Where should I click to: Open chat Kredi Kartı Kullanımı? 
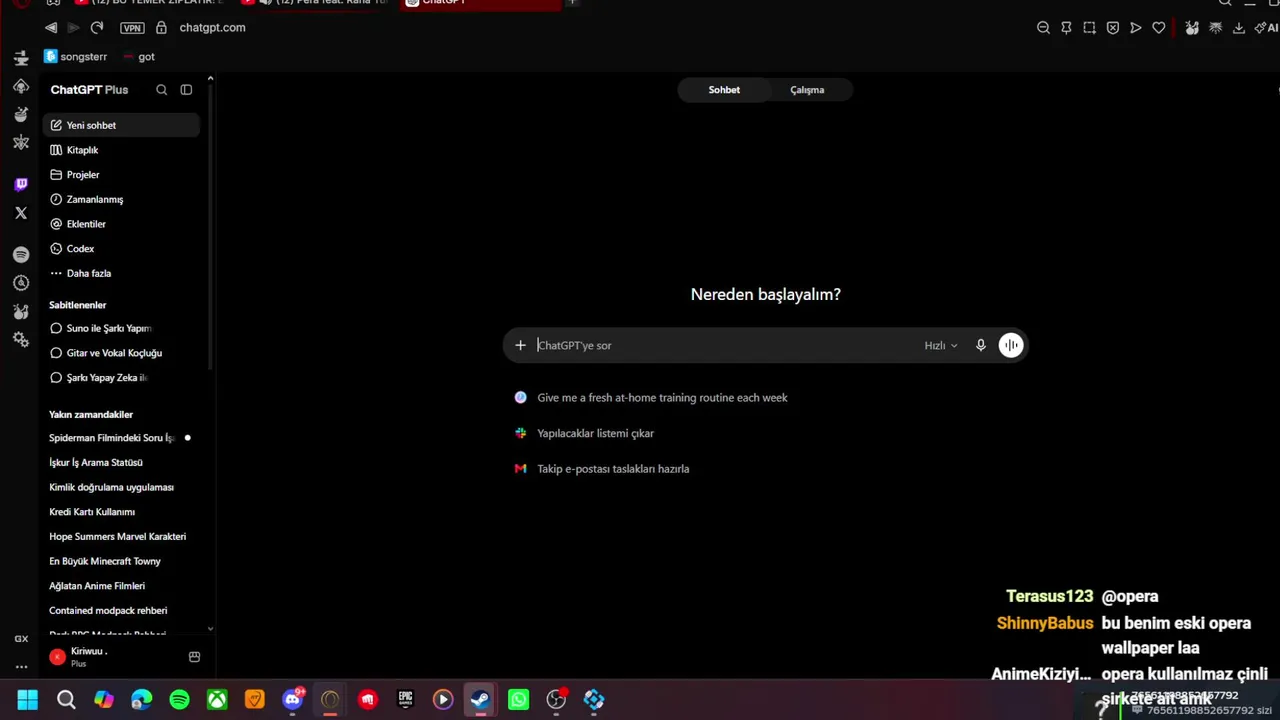click(122, 512)
